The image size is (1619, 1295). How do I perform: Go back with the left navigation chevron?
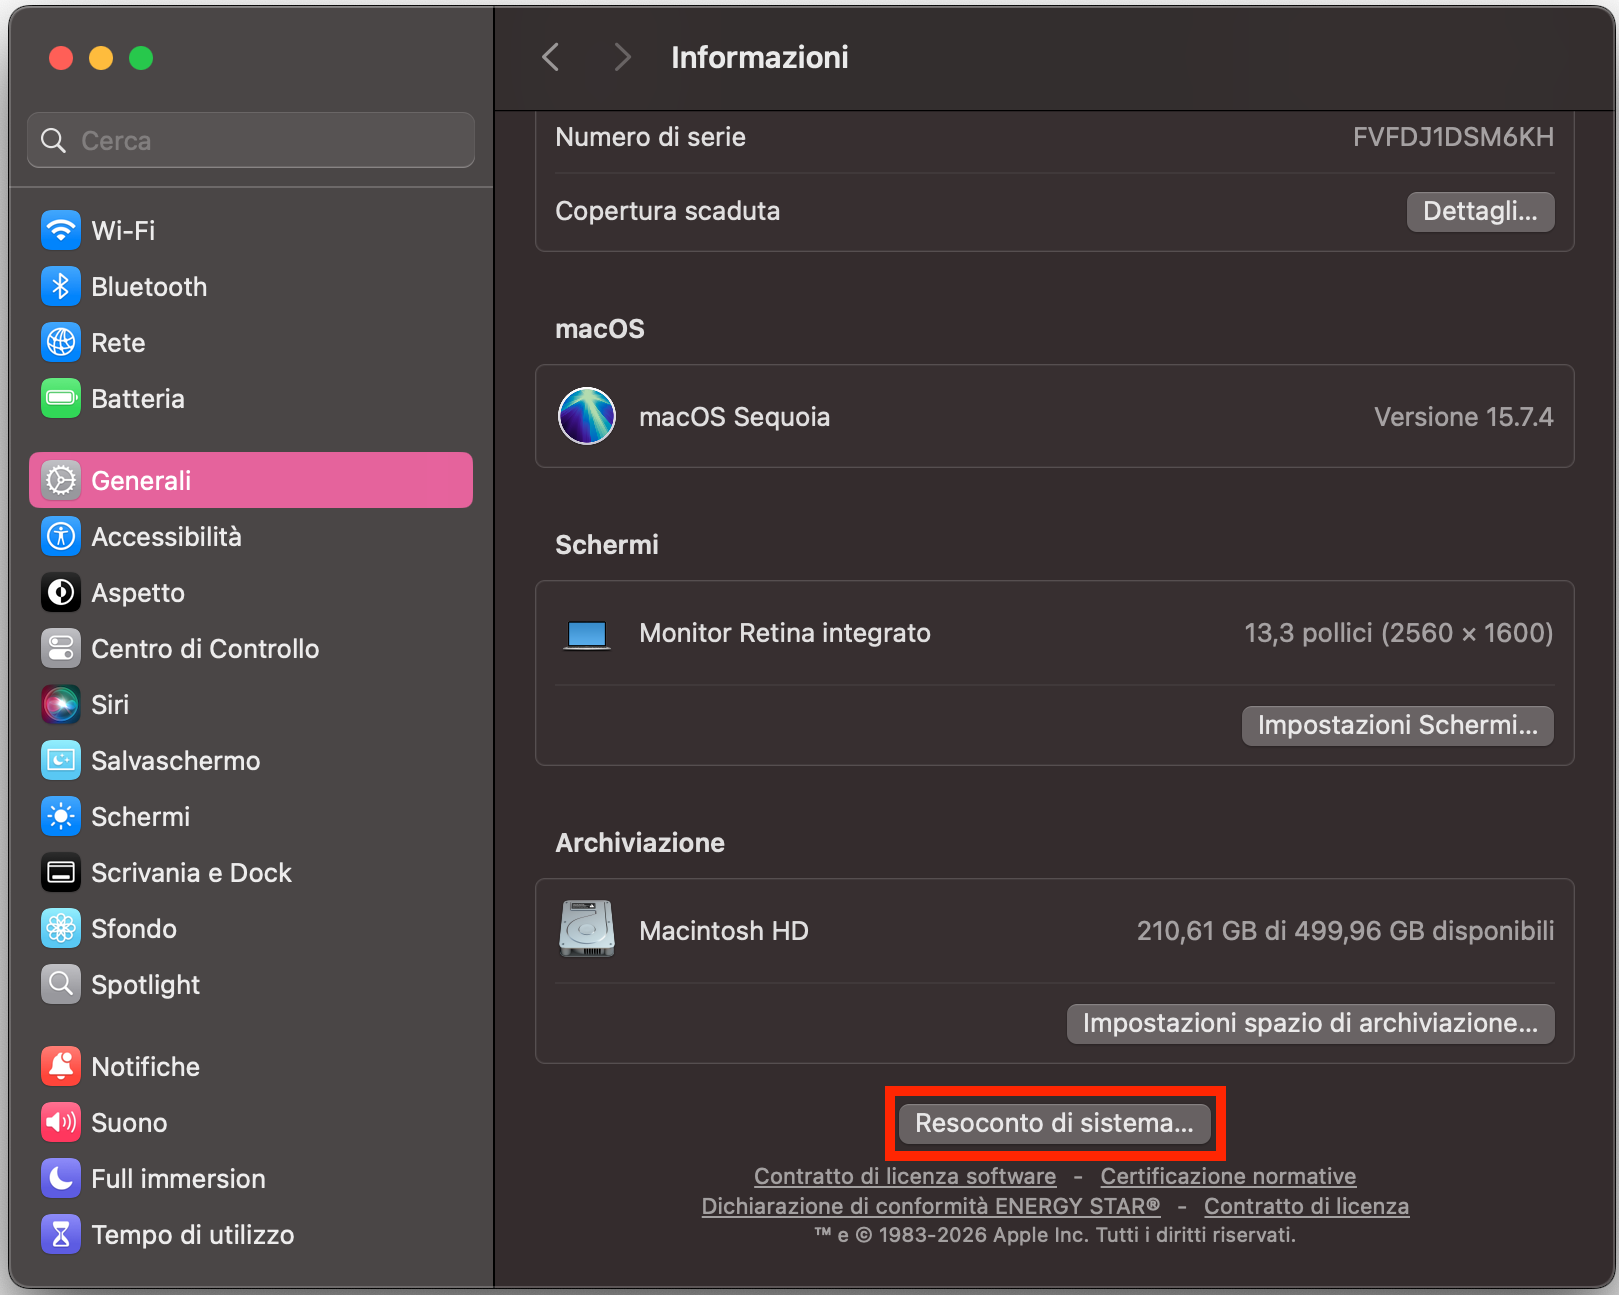point(550,57)
